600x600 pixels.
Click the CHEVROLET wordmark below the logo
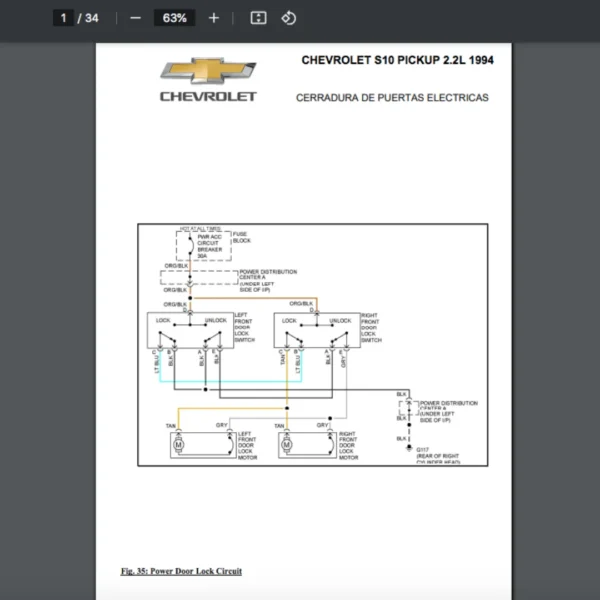coord(208,96)
